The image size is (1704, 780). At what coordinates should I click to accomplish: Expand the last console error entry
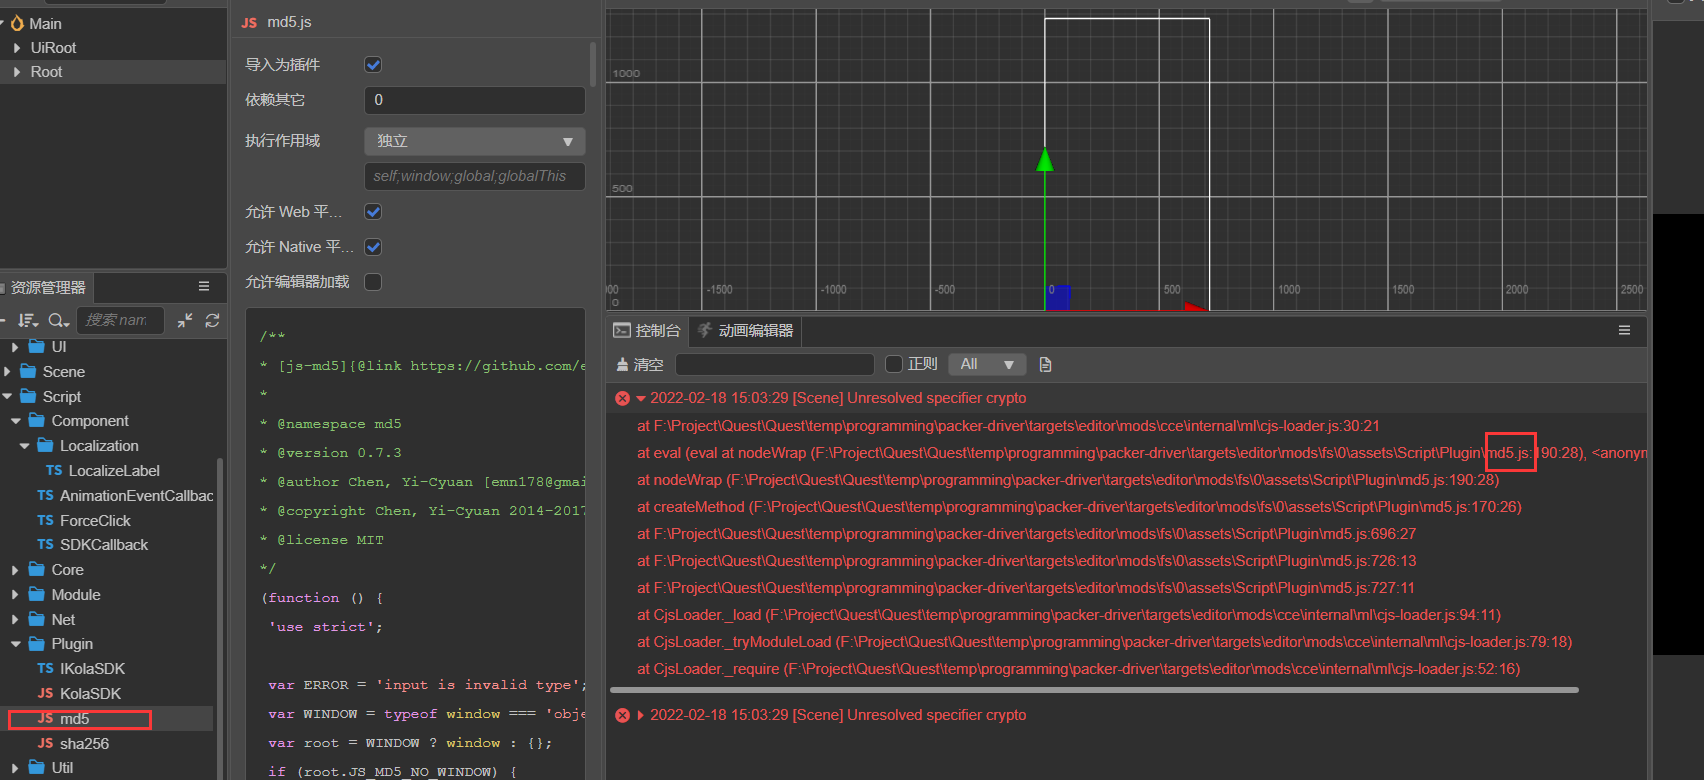pyautogui.click(x=641, y=715)
